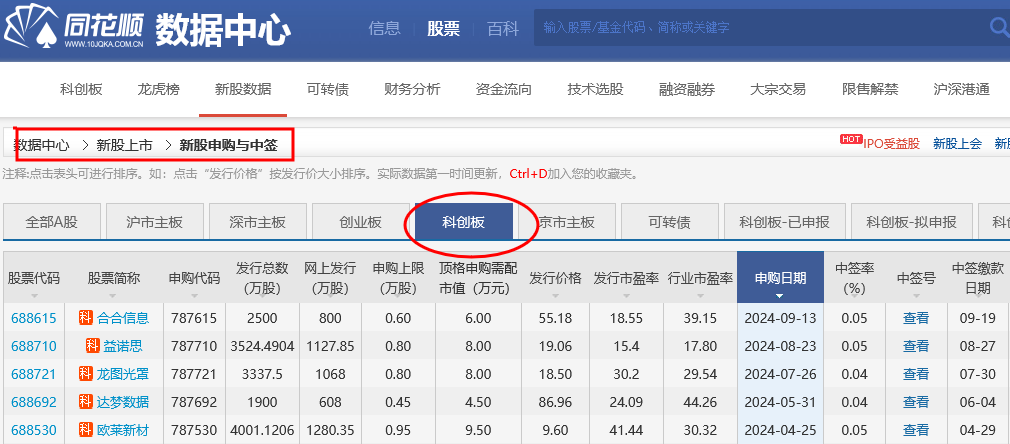Viewport: 1010px width, 444px height.
Task: Click the 2024-09-13 date cell
Action: pyautogui.click(x=780, y=318)
